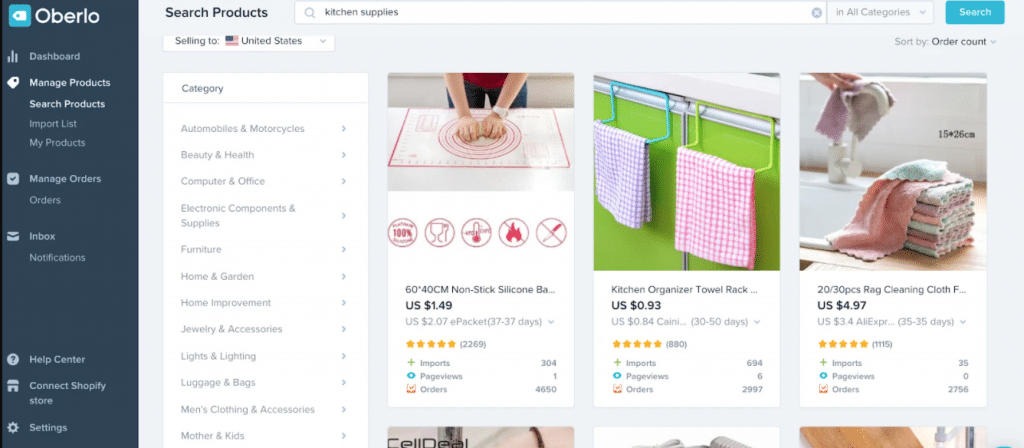Click the 4650 orders count
The image size is (1024, 448).
(545, 389)
